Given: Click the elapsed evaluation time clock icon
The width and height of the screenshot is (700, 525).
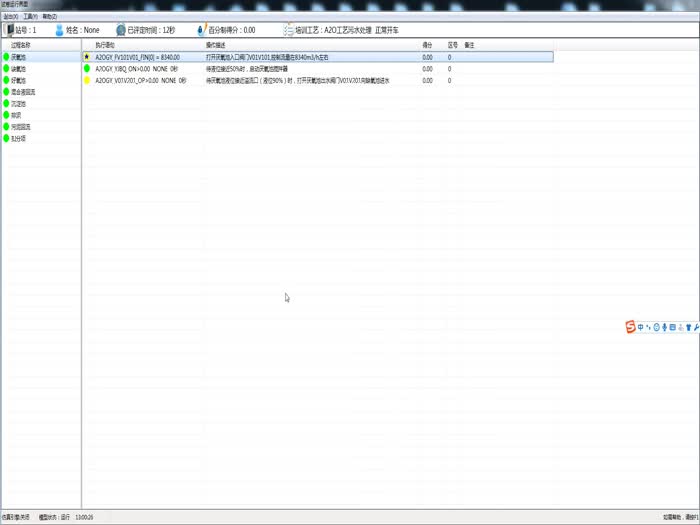Looking at the screenshot, I should click(120, 31).
